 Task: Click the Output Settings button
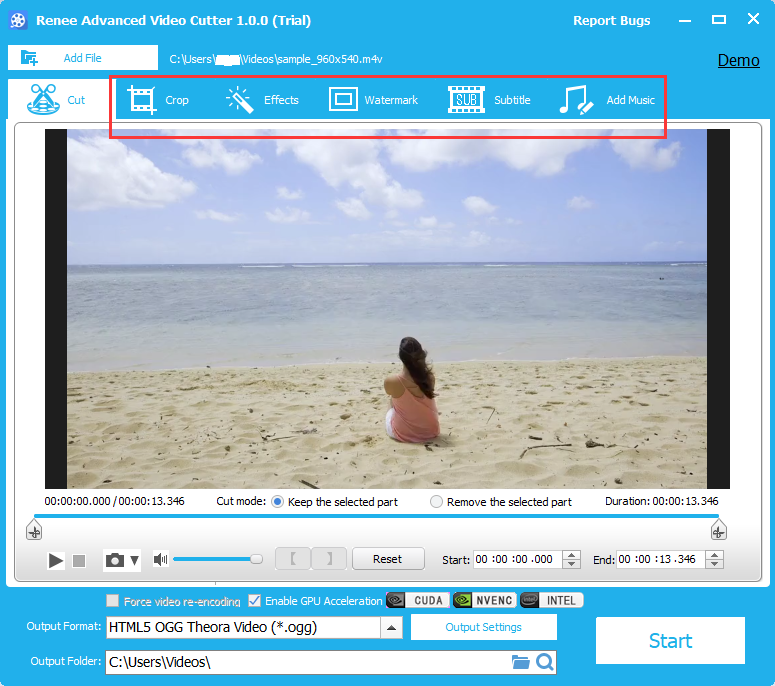click(x=483, y=627)
